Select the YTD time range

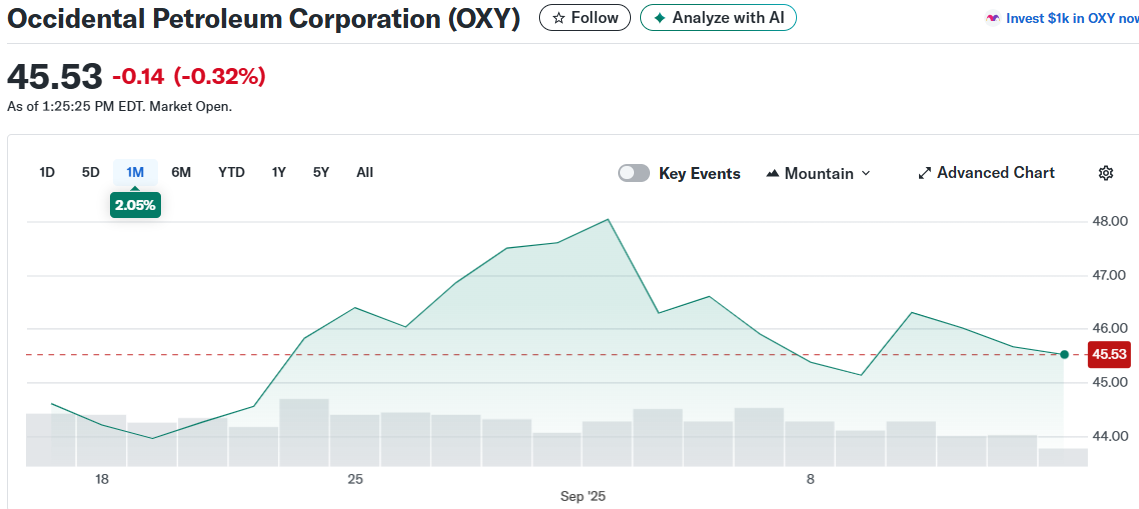(x=231, y=173)
